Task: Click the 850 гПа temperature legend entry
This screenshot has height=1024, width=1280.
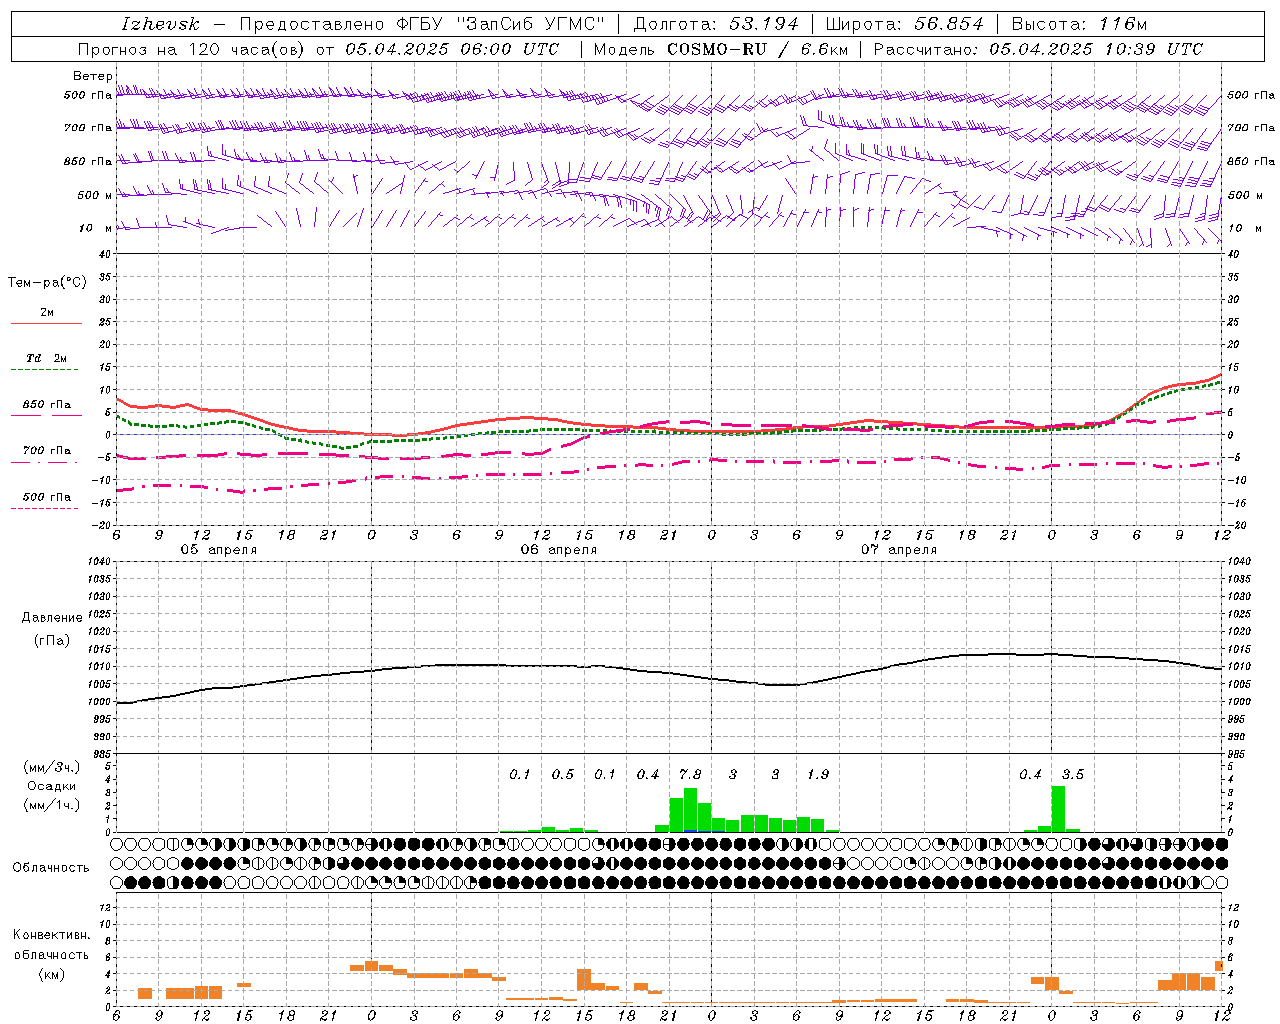Action: [x=47, y=405]
